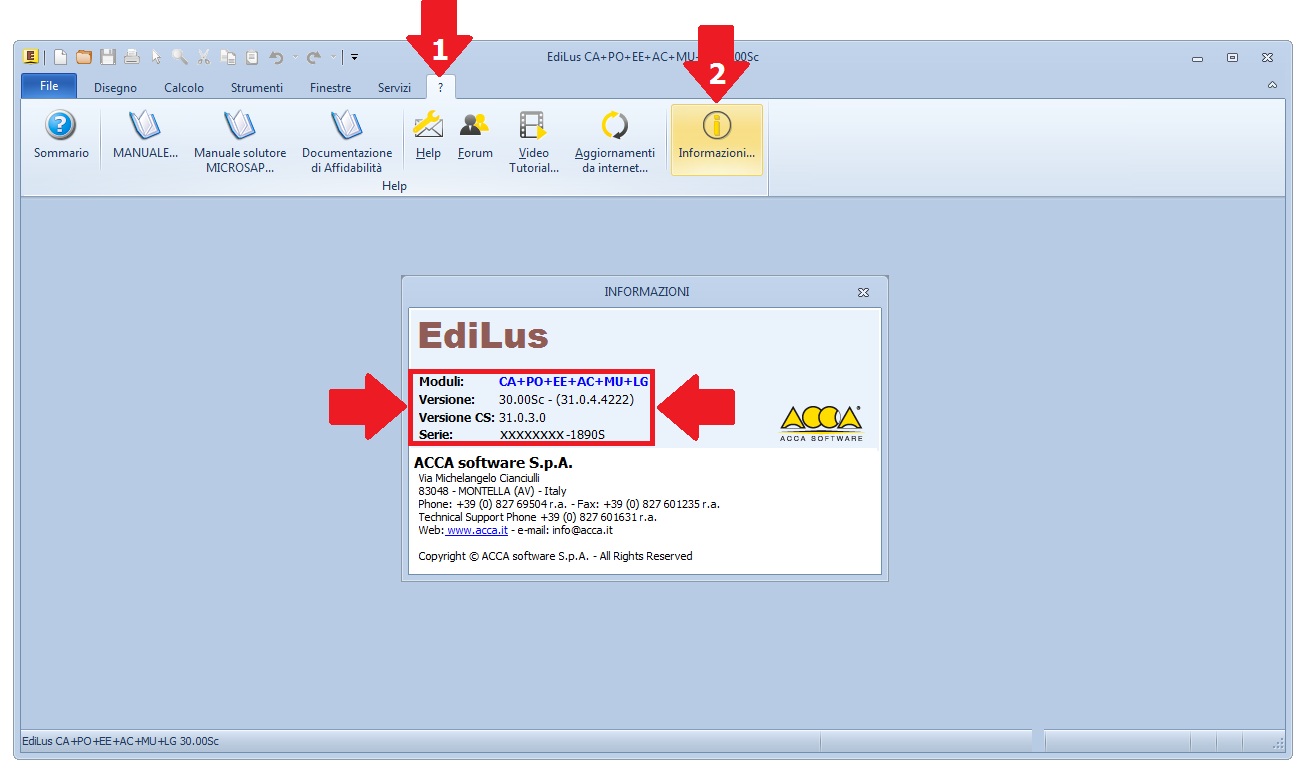
Task: Click the Informazioni button
Action: [716, 138]
